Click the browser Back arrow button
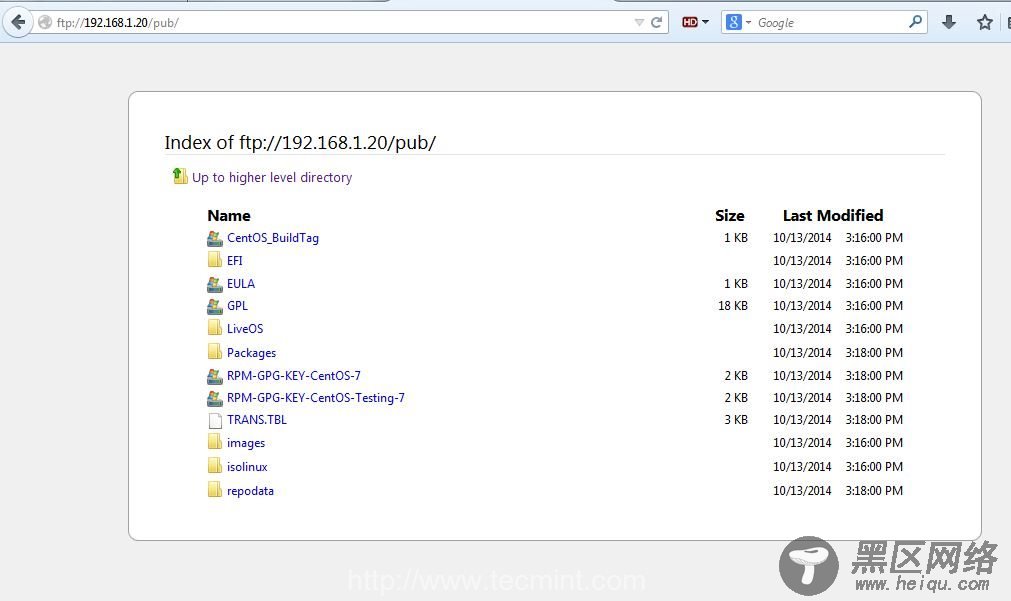1011x601 pixels. coord(18,22)
